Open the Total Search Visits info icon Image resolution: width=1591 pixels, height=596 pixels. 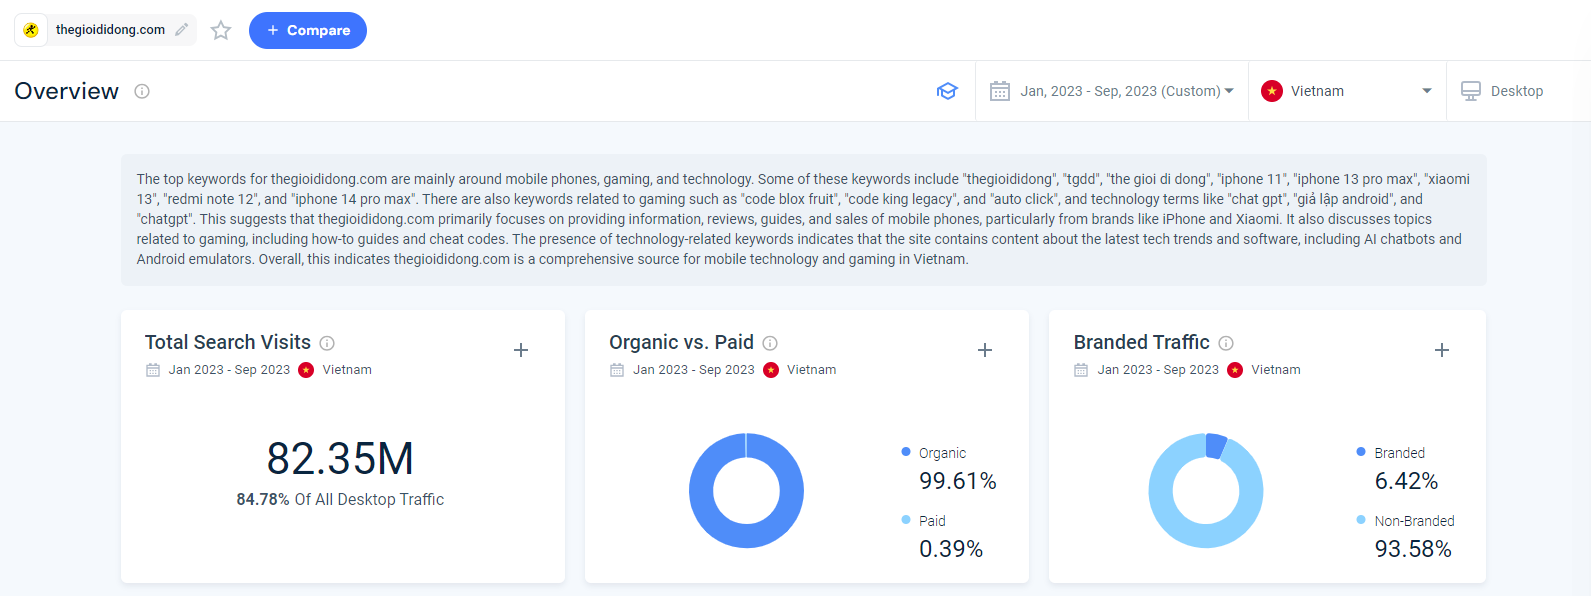(x=327, y=343)
